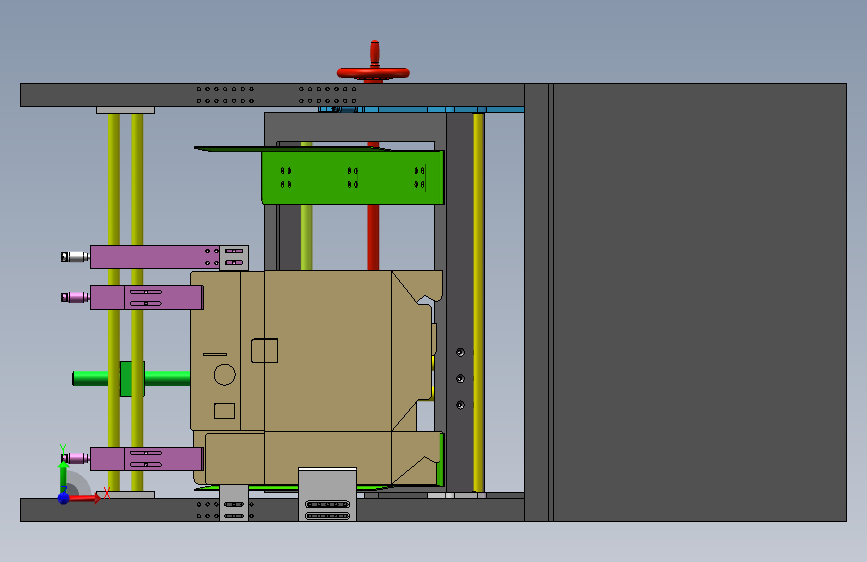Click the middle bolt on the dark column
Image resolution: width=867 pixels, height=562 pixels.
(x=460, y=378)
